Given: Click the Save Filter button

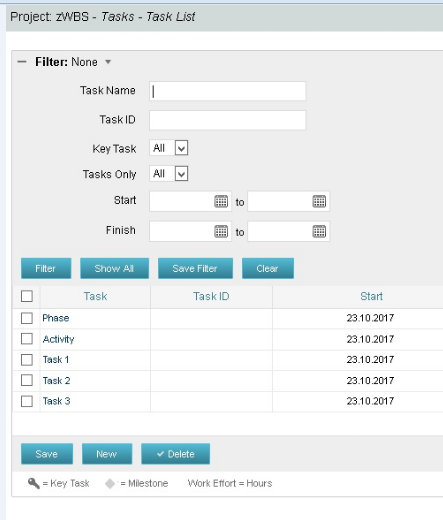Looking at the screenshot, I should 195,268.
